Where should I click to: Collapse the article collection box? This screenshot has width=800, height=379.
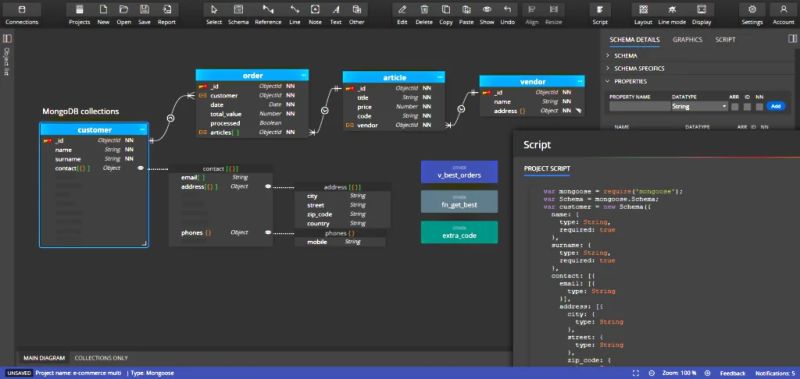[x=439, y=78]
